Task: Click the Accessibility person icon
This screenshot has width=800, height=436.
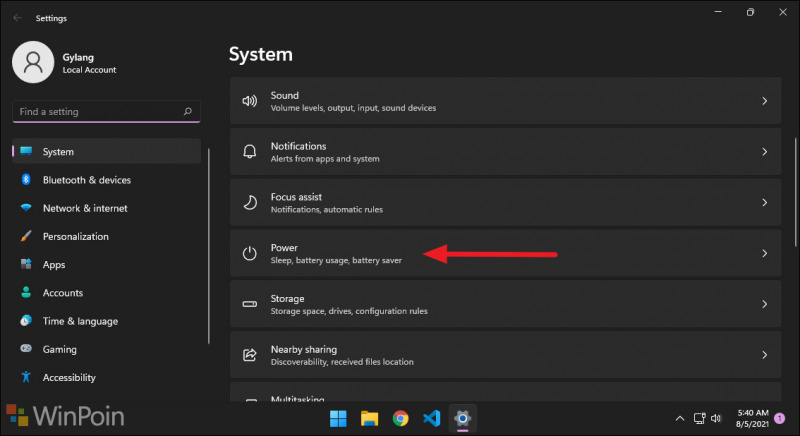Action: pos(24,378)
